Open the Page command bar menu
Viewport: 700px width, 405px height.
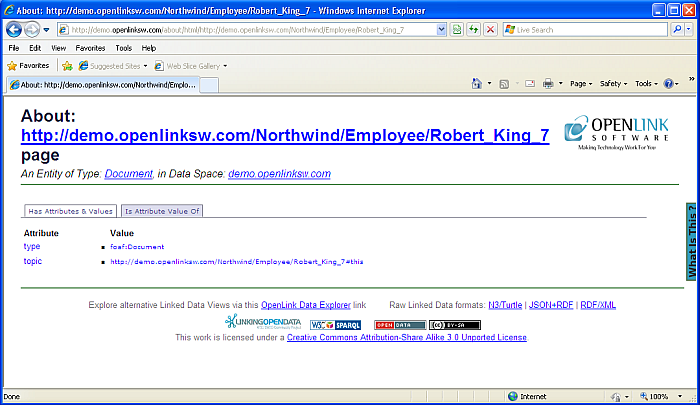pyautogui.click(x=581, y=84)
